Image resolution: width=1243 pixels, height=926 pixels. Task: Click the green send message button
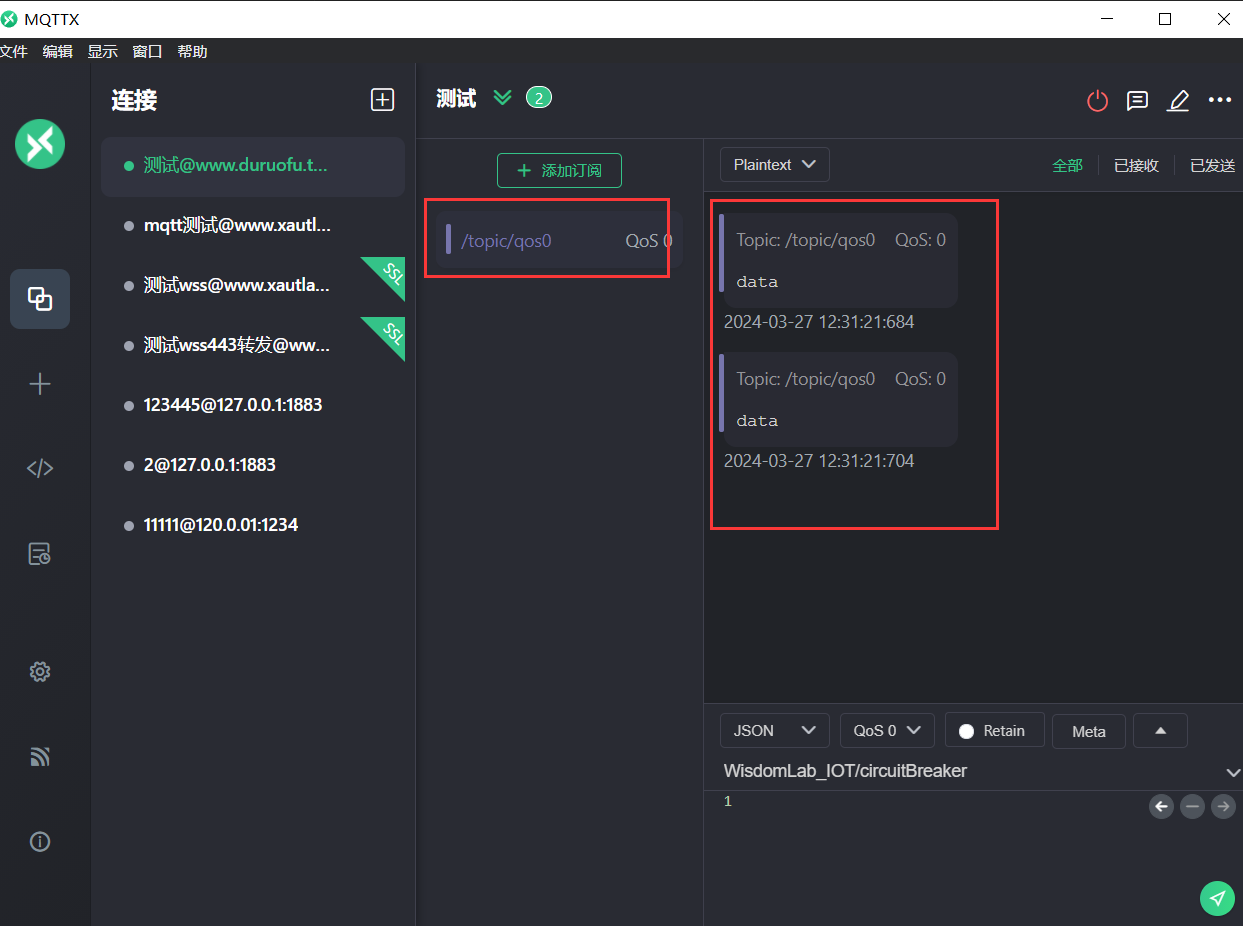pos(1216,898)
